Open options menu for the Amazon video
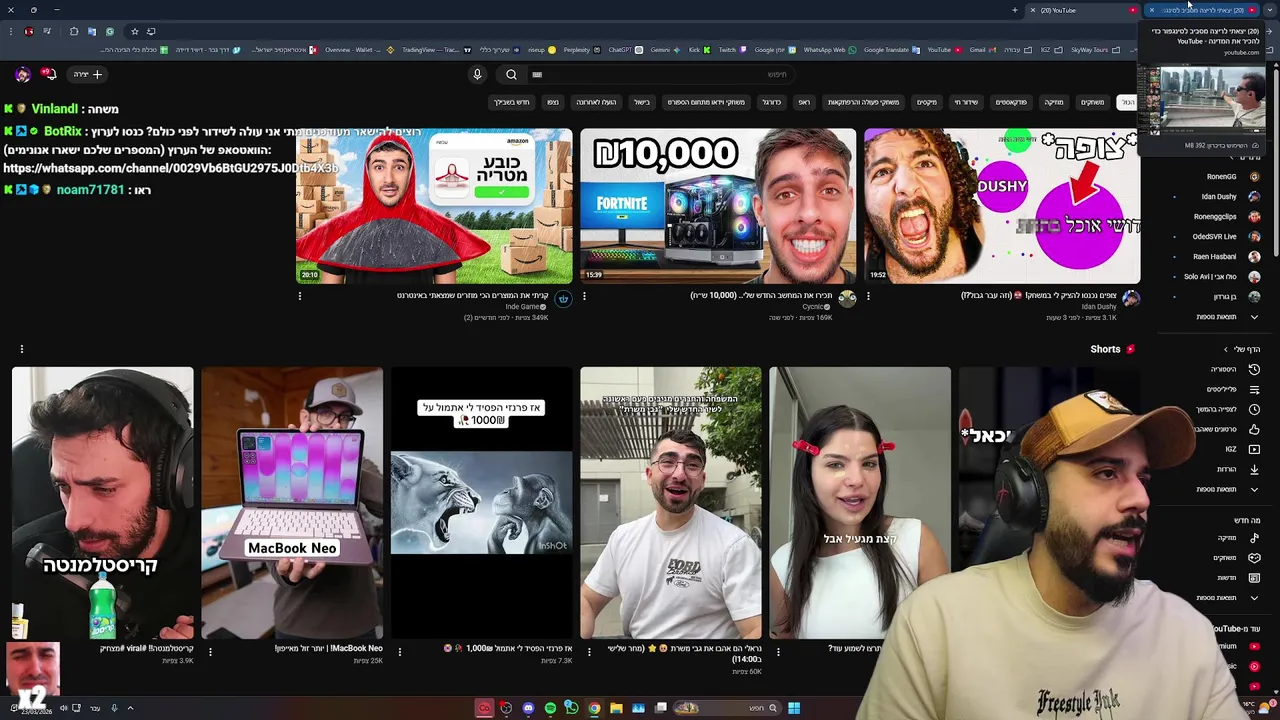 coord(300,296)
